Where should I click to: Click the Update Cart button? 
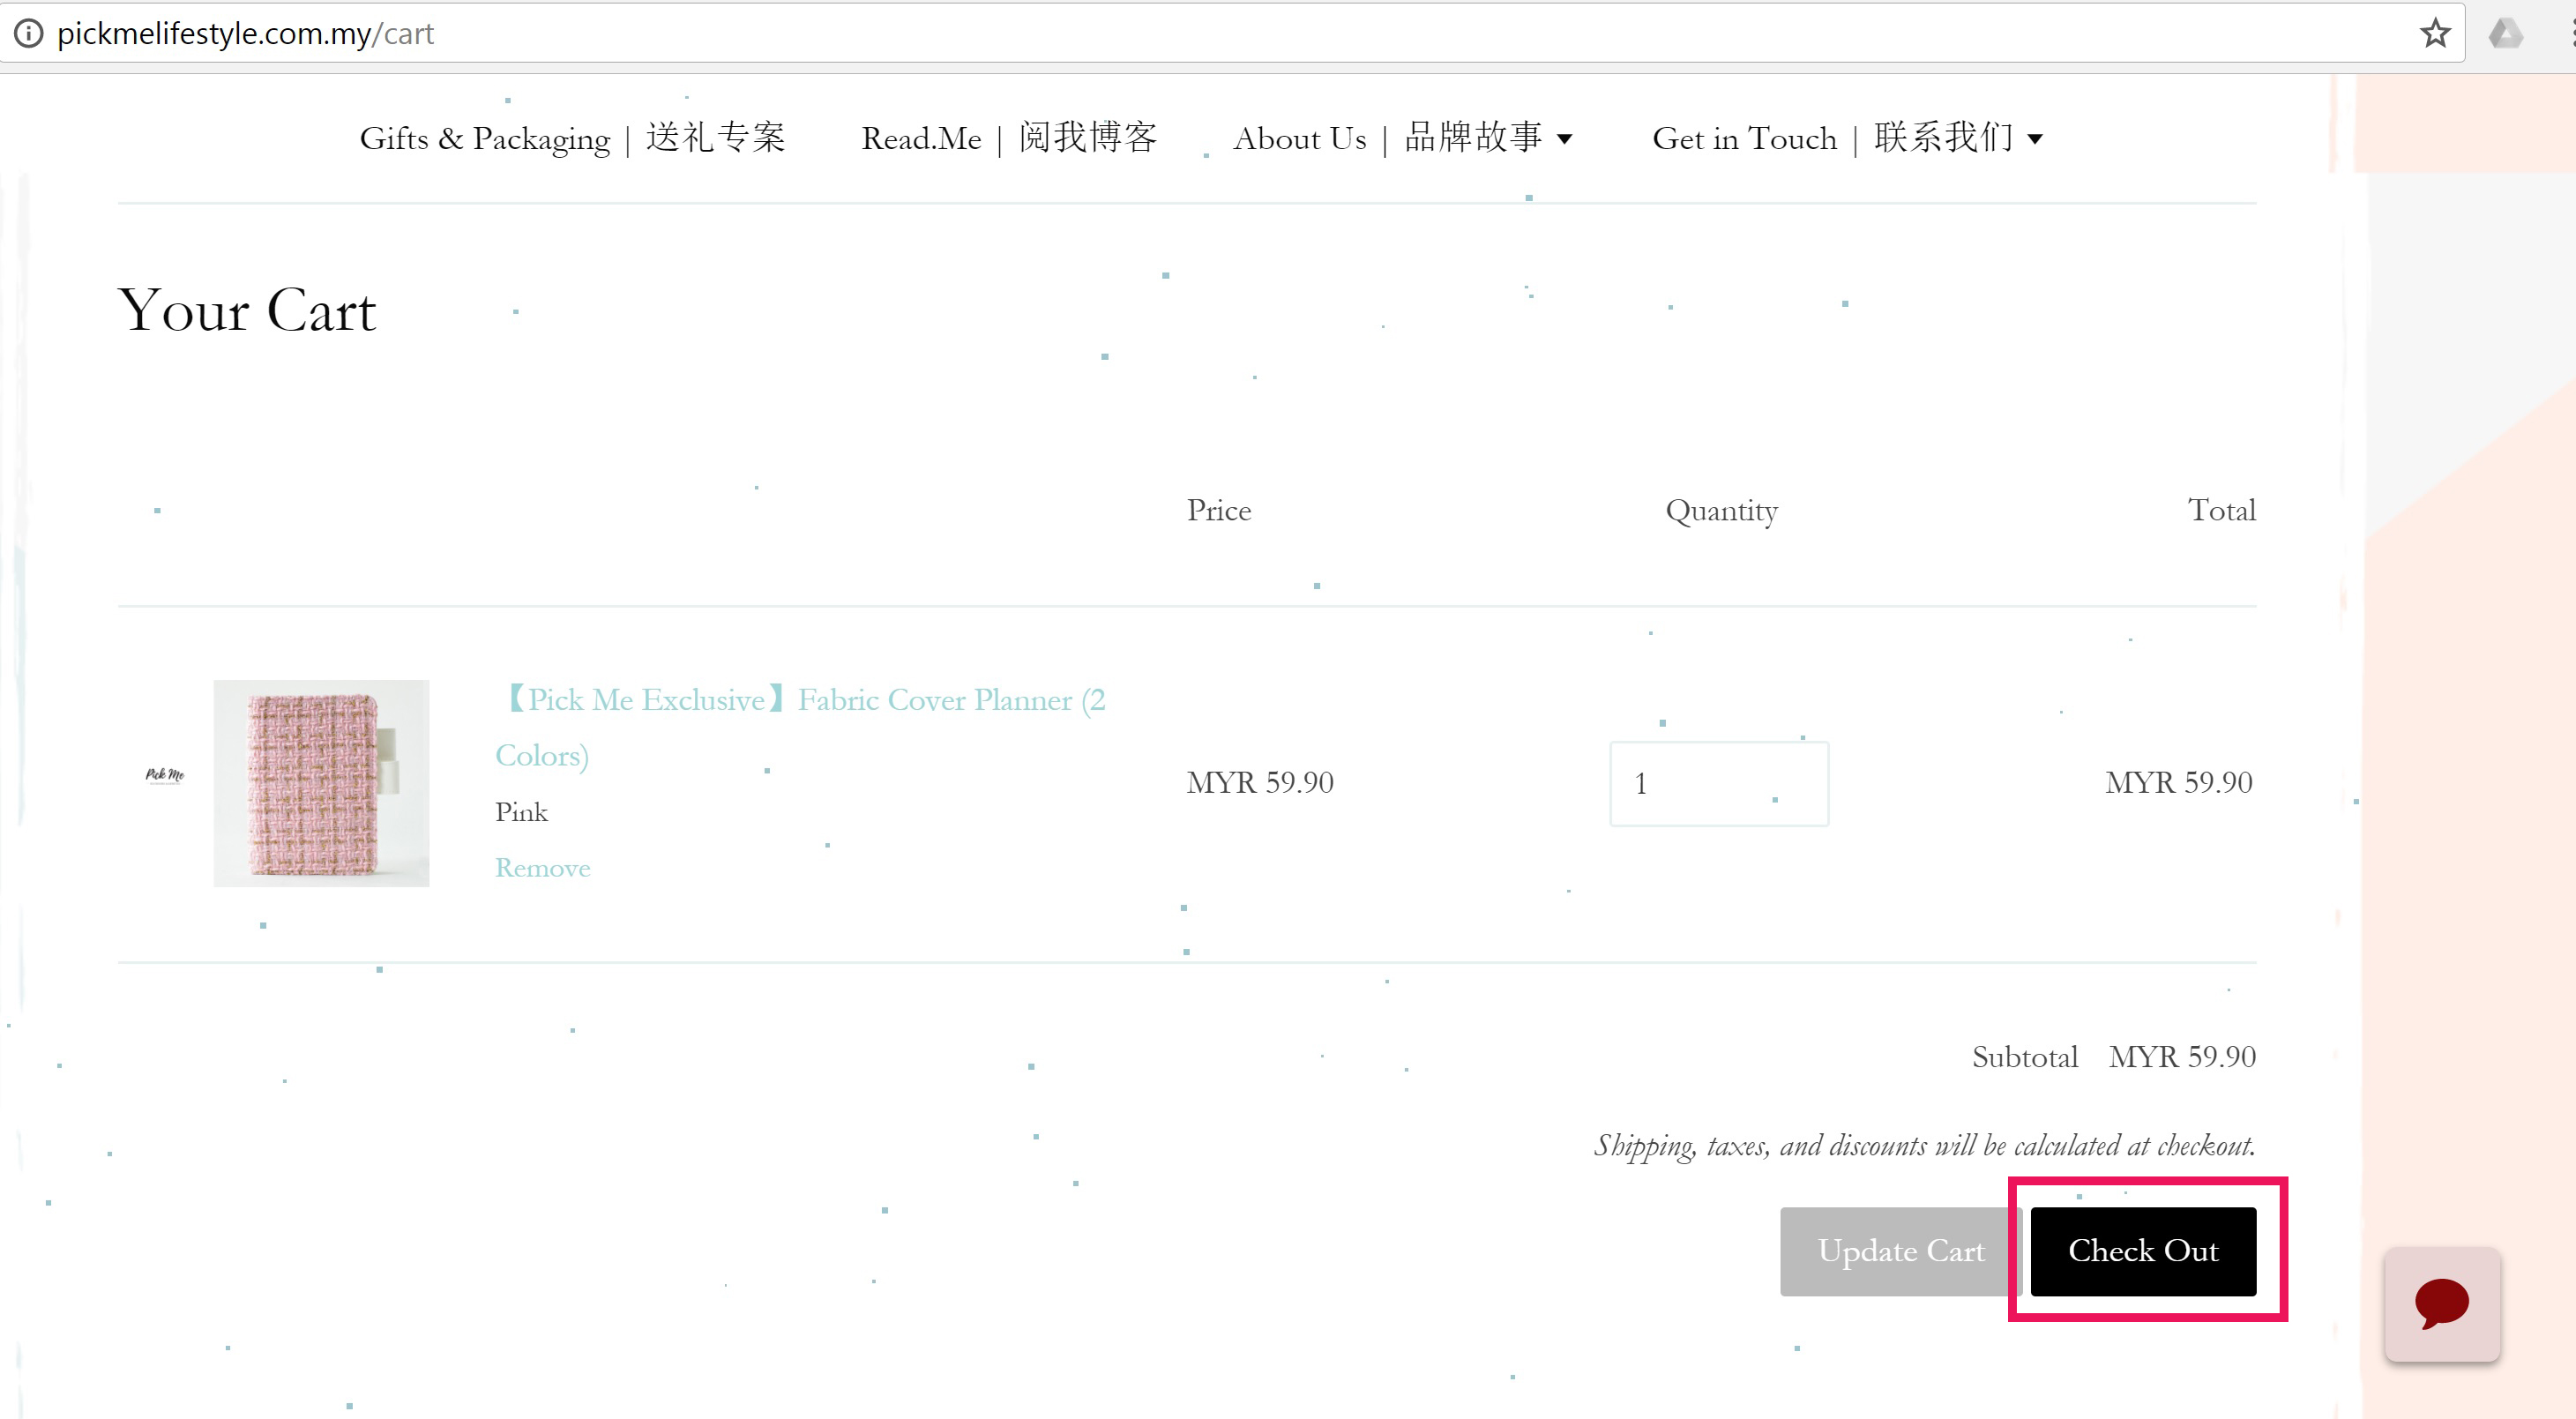coord(1900,1251)
